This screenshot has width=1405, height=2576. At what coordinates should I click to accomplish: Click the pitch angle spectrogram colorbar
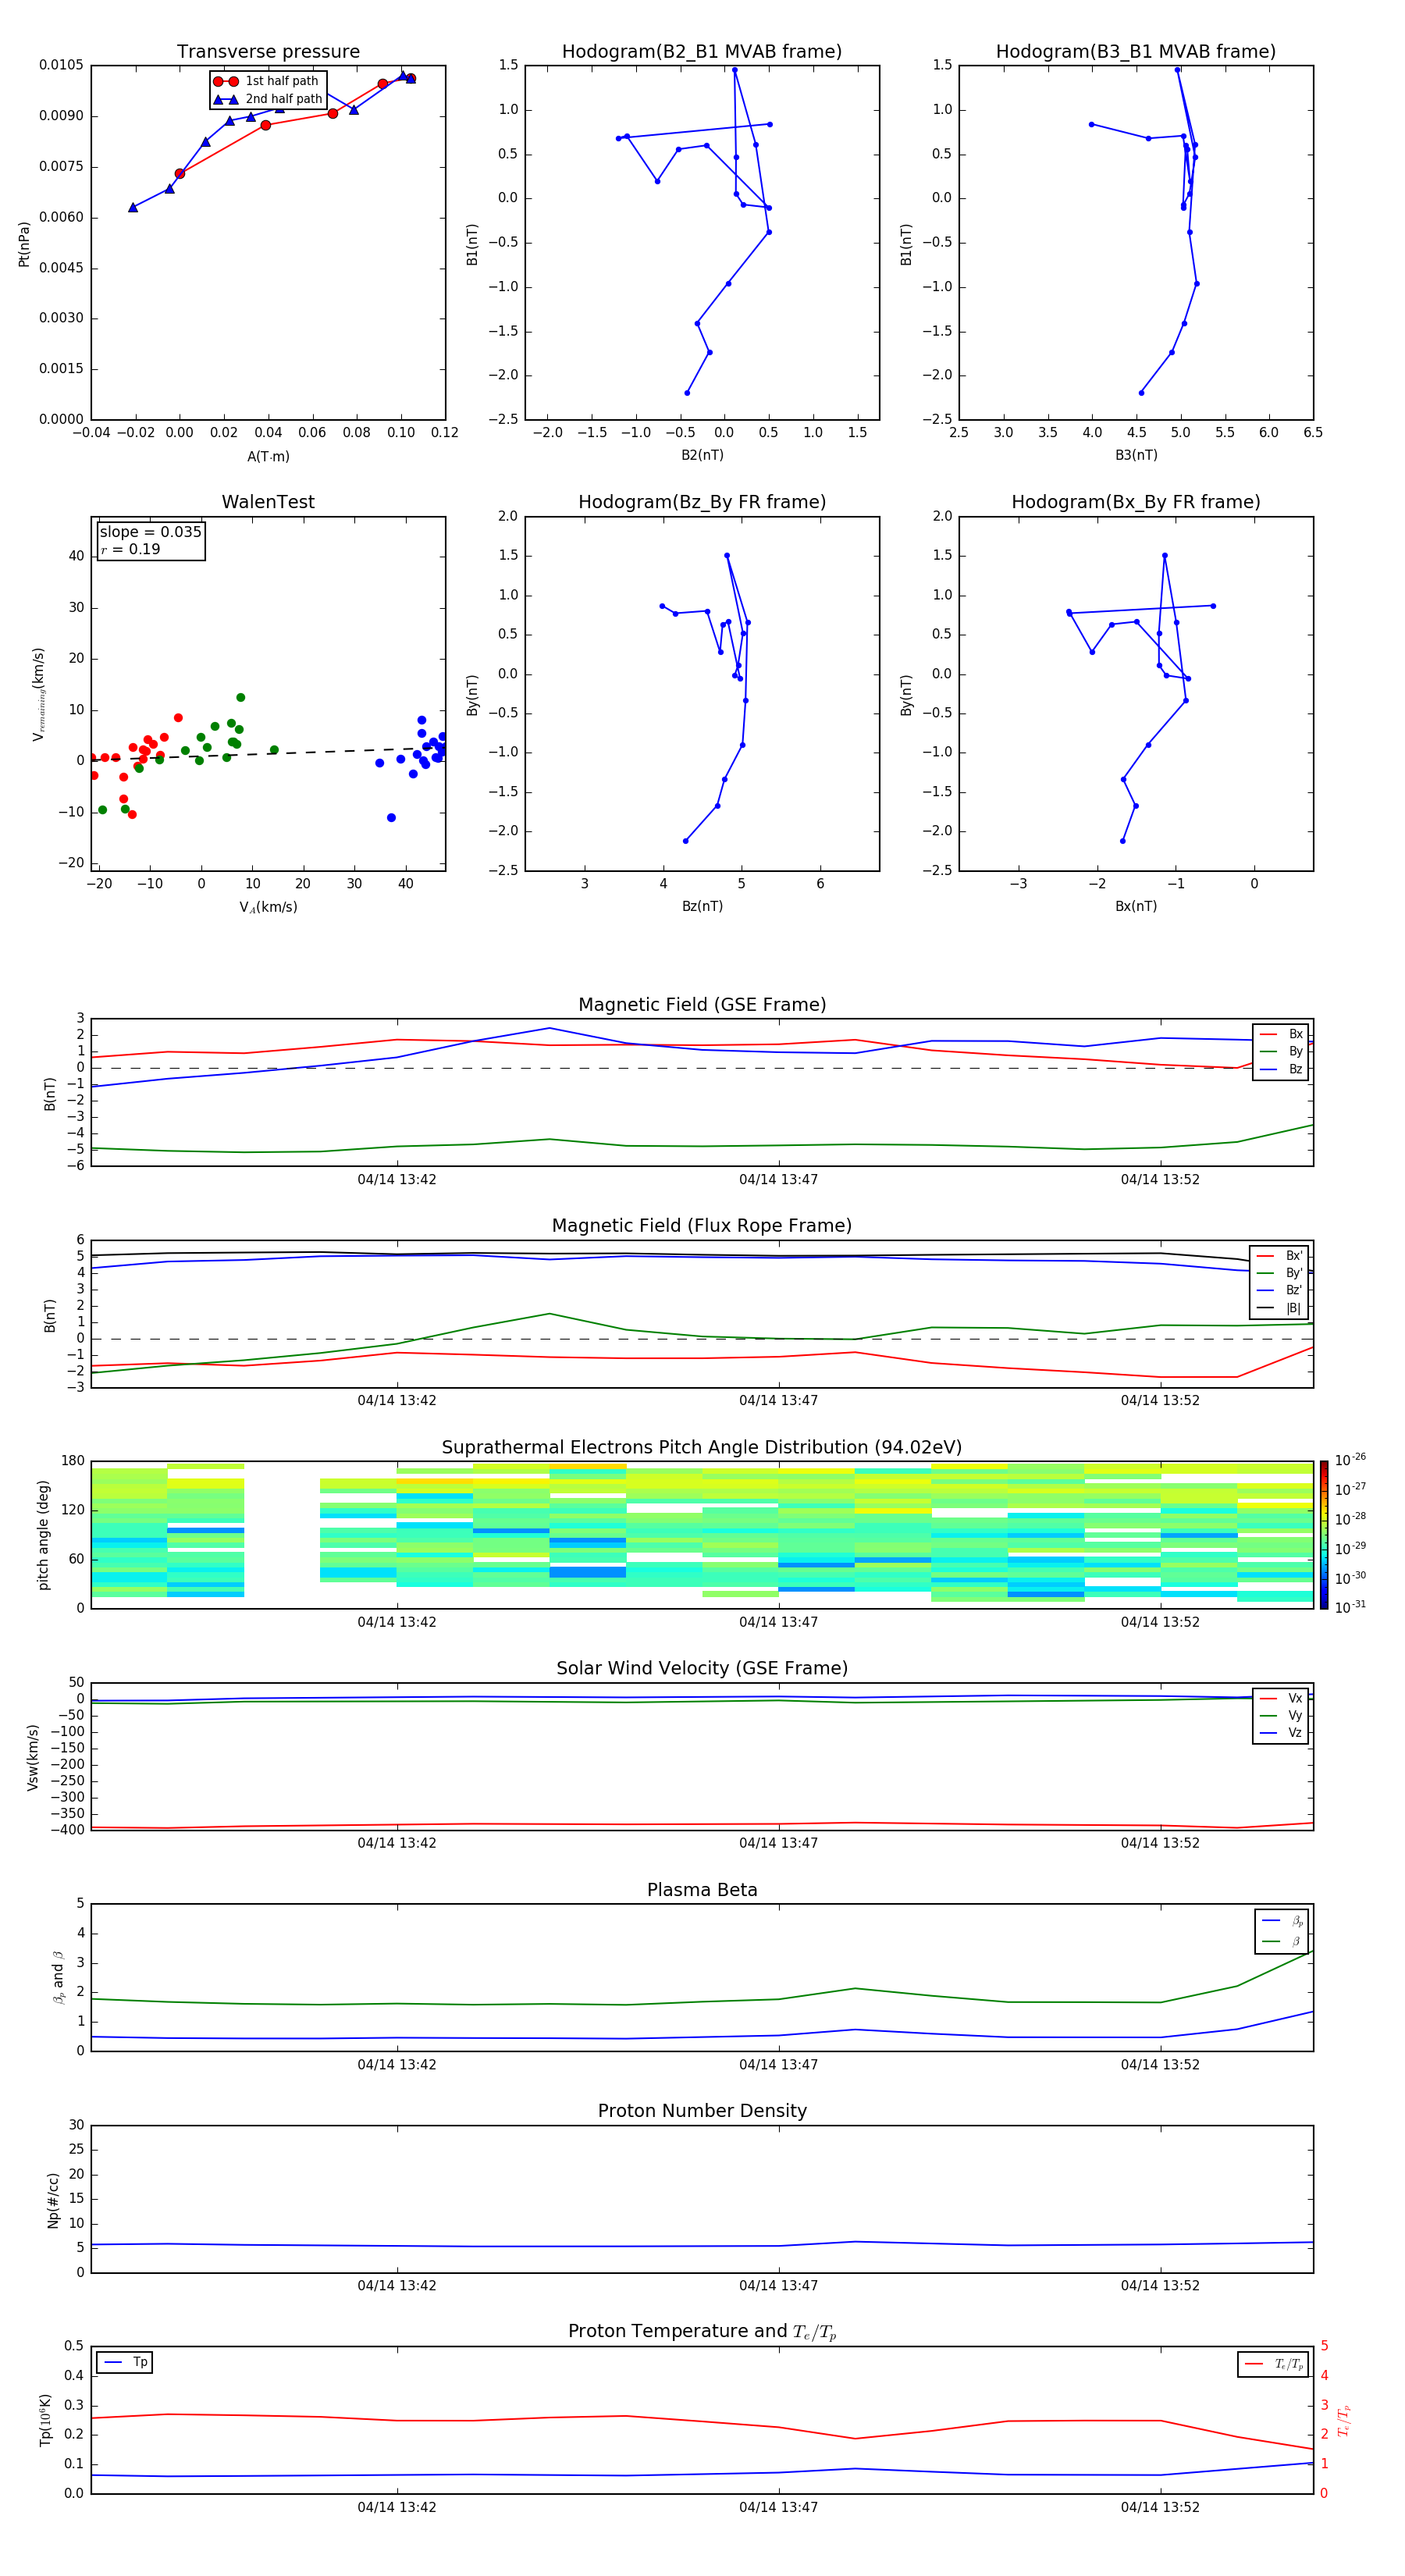(1323, 1535)
